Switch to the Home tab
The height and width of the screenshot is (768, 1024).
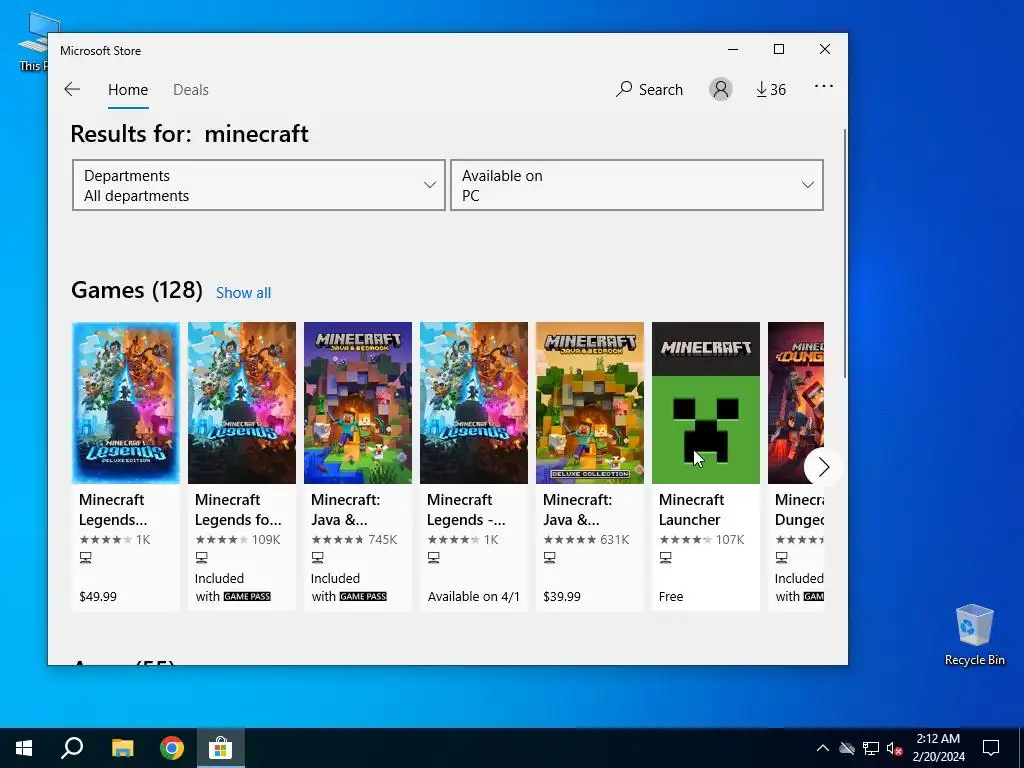point(128,89)
